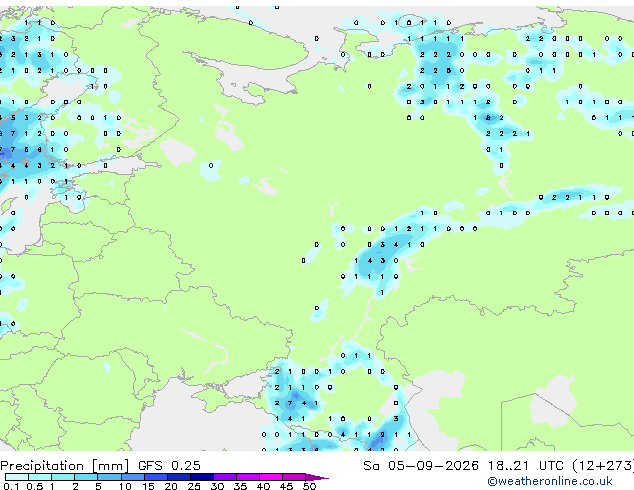Screen dimensions: 634x490
Task: Click the legend scale value 10
Action: [125, 486]
